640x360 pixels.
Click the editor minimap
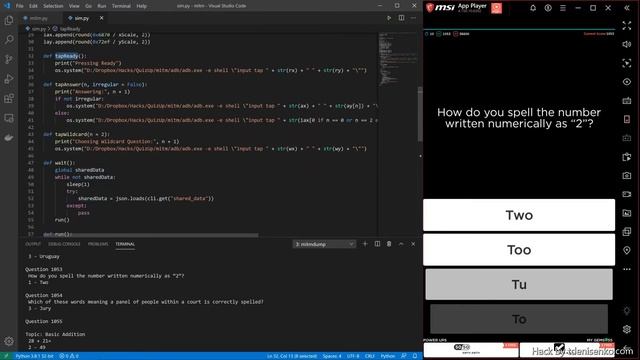(x=398, y=59)
